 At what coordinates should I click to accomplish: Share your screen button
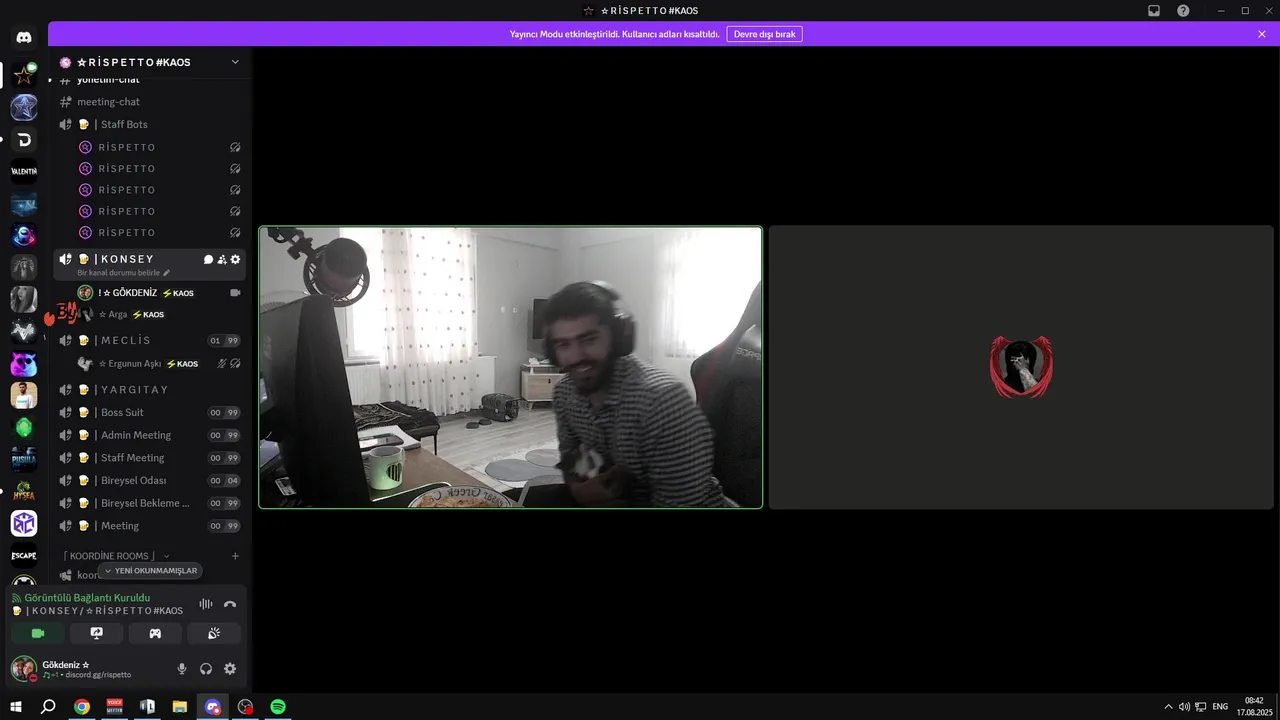pyautogui.click(x=97, y=633)
